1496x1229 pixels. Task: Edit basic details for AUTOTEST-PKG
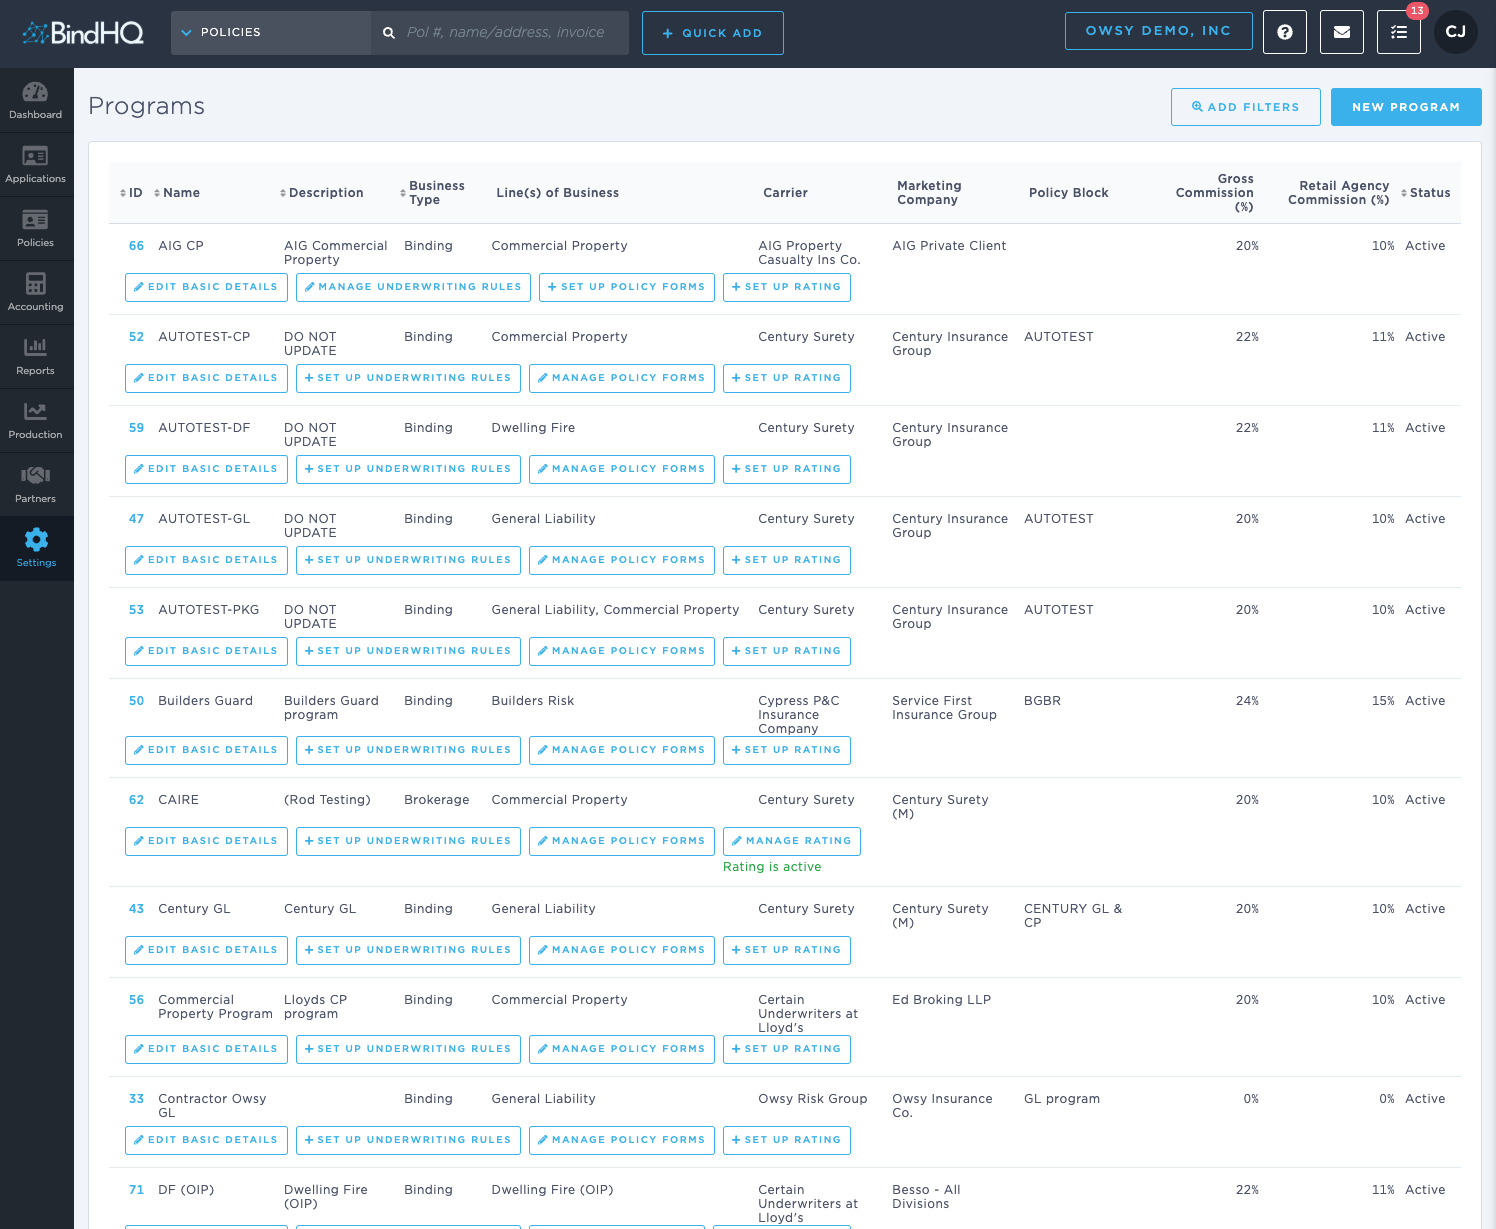tap(206, 651)
